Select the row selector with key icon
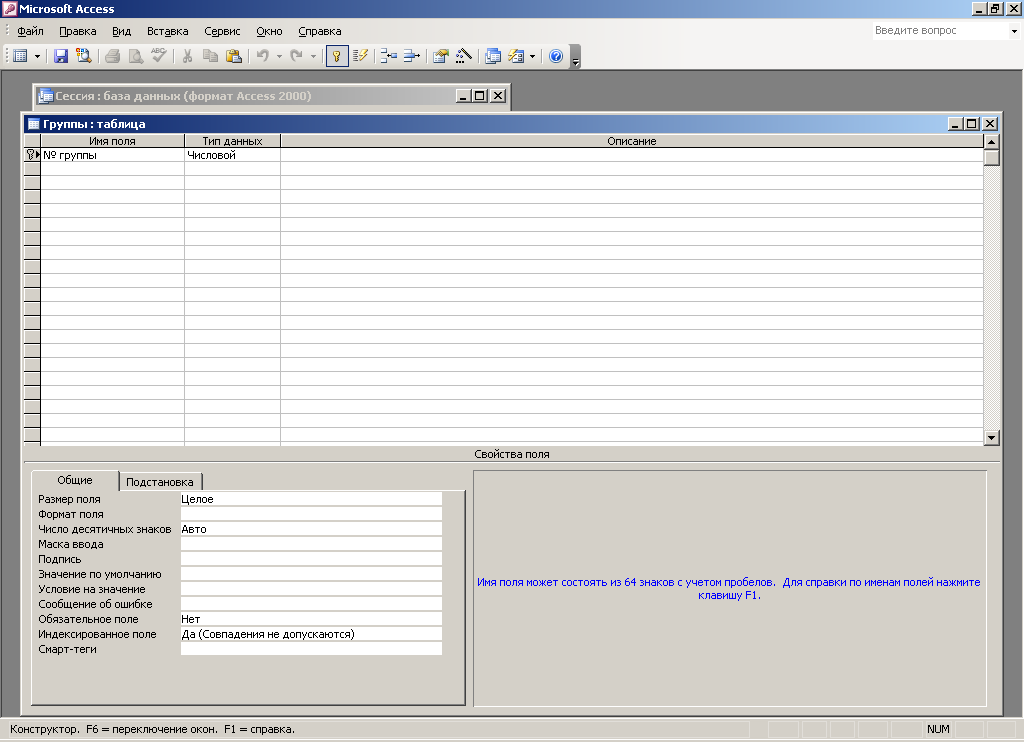The image size is (1024, 742). pos(32,155)
